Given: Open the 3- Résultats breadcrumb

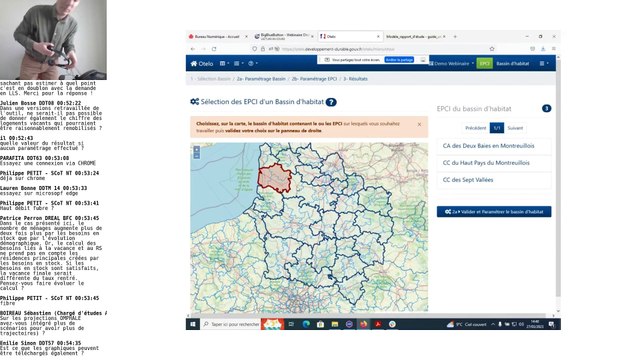Looking at the screenshot, I should pos(355,79).
